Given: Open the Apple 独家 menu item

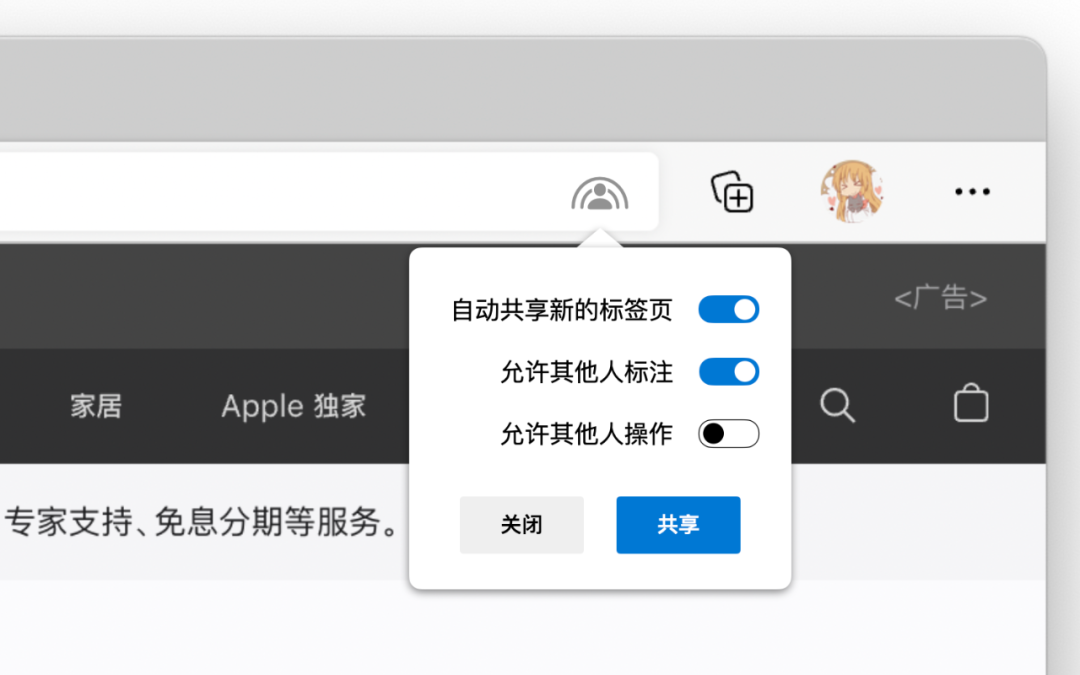Looking at the screenshot, I should point(293,406).
